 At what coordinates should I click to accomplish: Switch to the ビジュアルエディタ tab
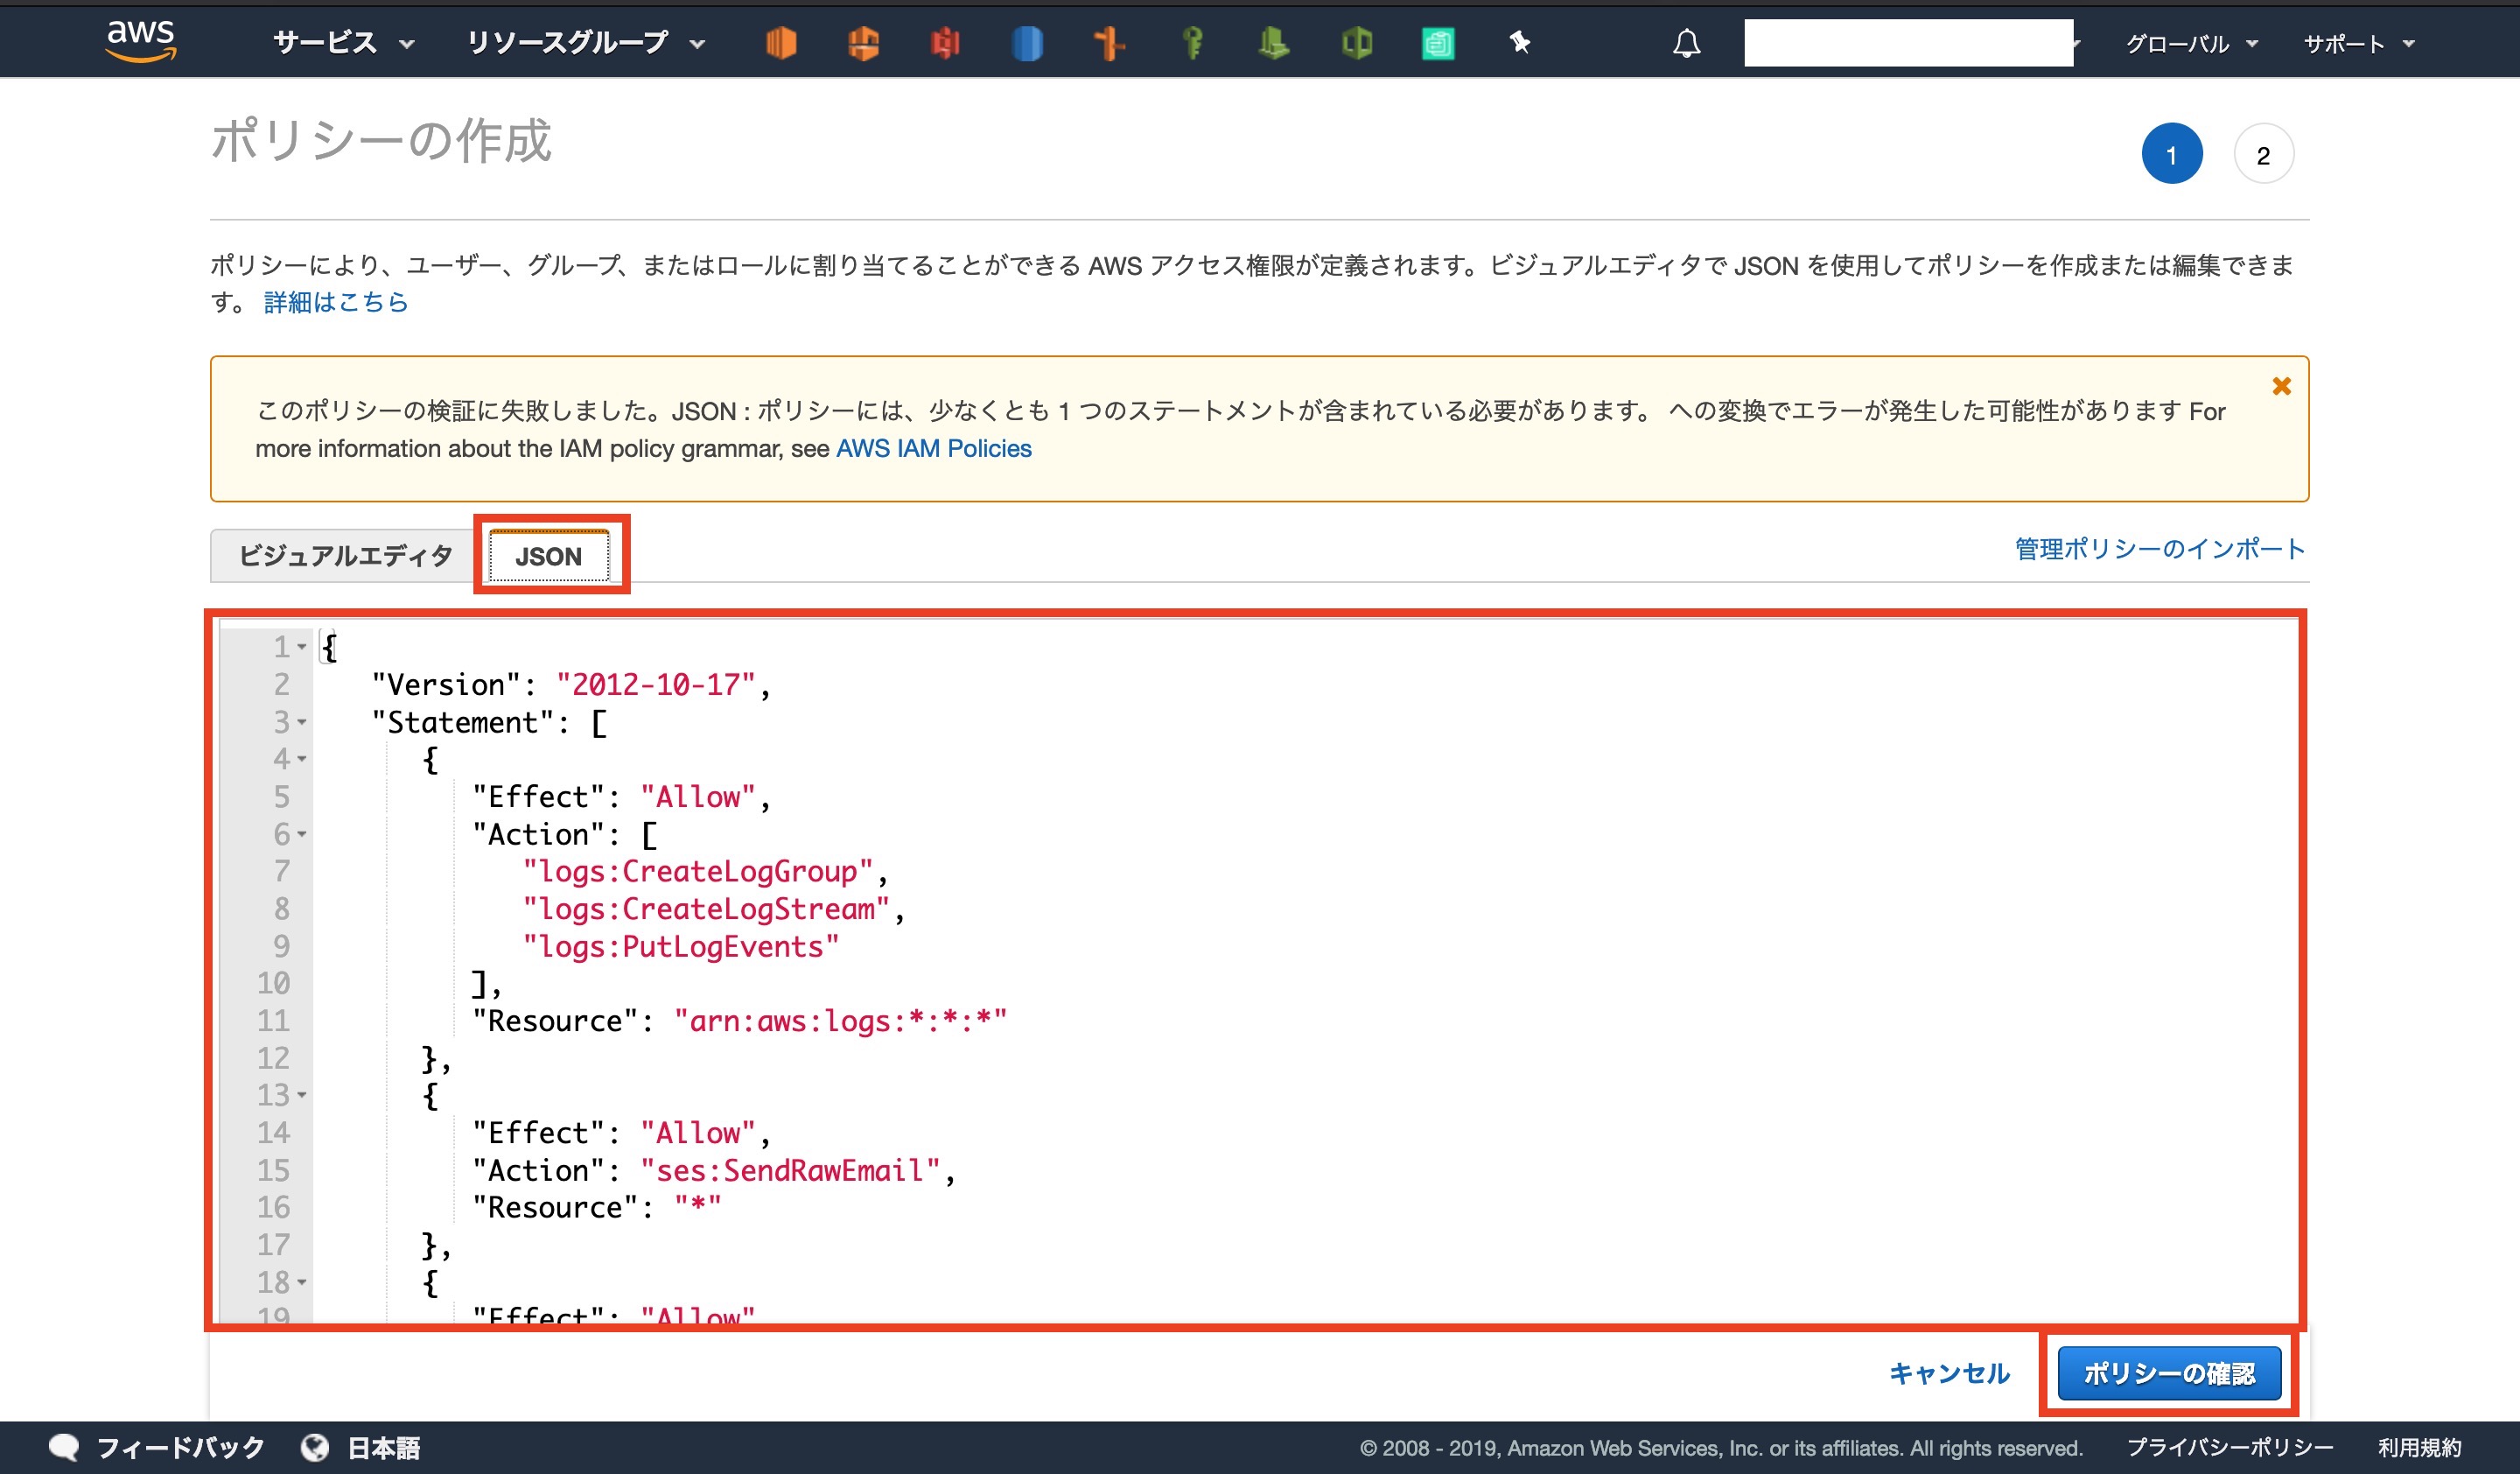coord(345,556)
